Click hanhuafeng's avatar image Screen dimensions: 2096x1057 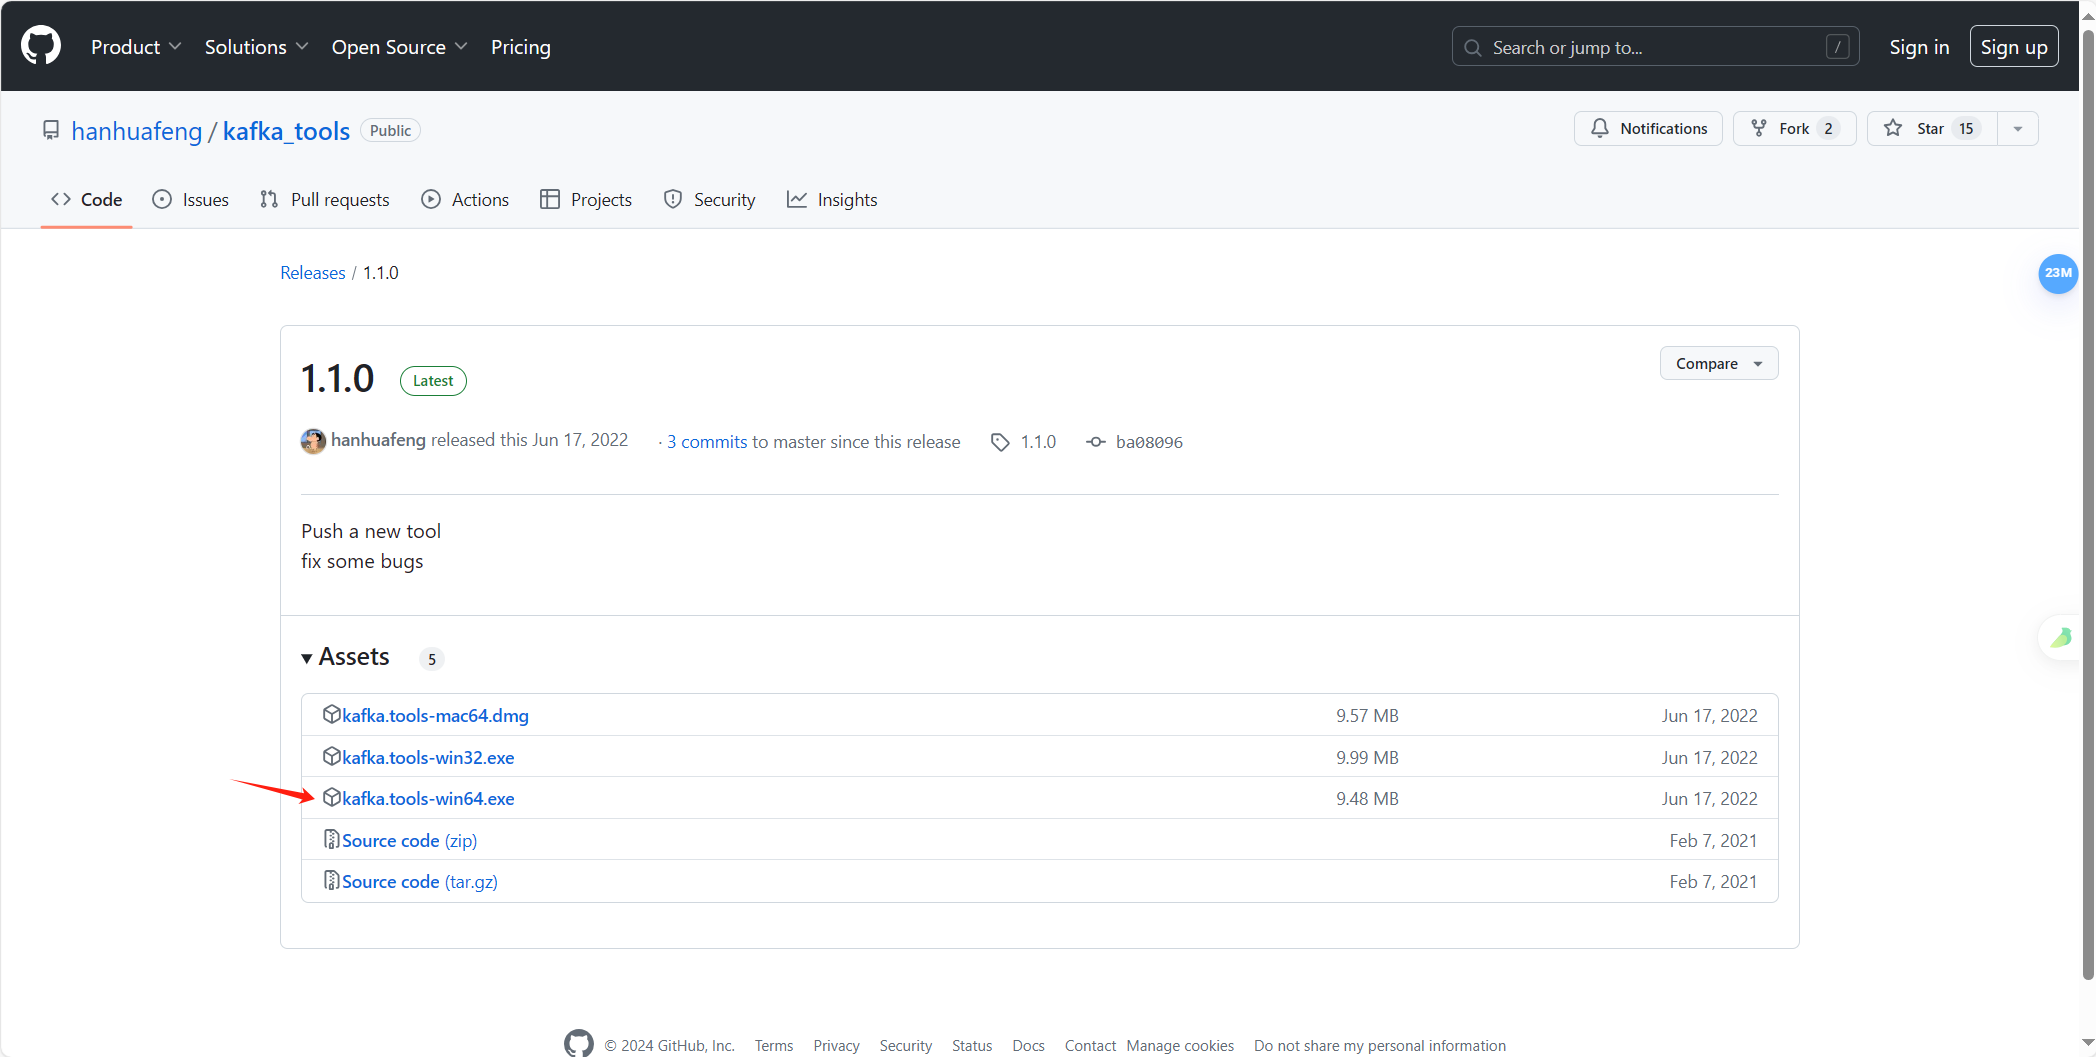coord(313,441)
